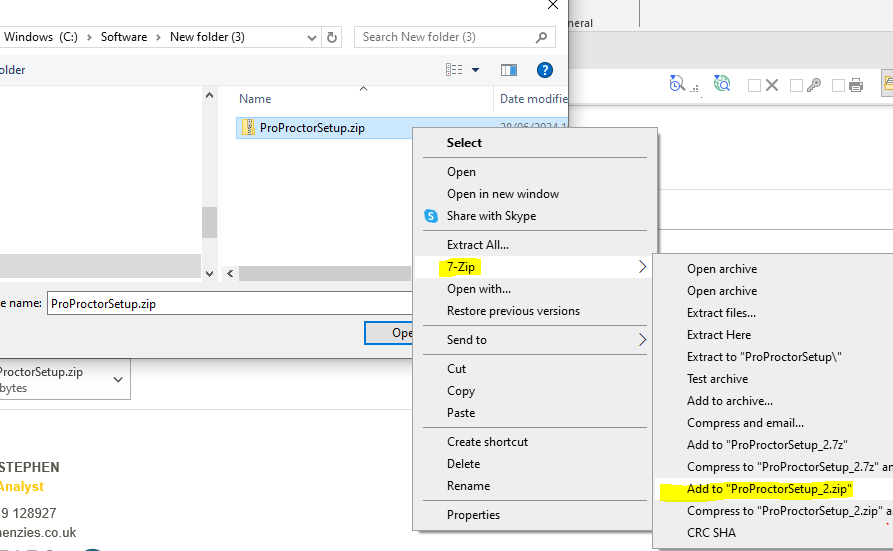Choose Extract Here from 7-Zip submenu
Viewport: 893px width, 551px height.
click(718, 335)
